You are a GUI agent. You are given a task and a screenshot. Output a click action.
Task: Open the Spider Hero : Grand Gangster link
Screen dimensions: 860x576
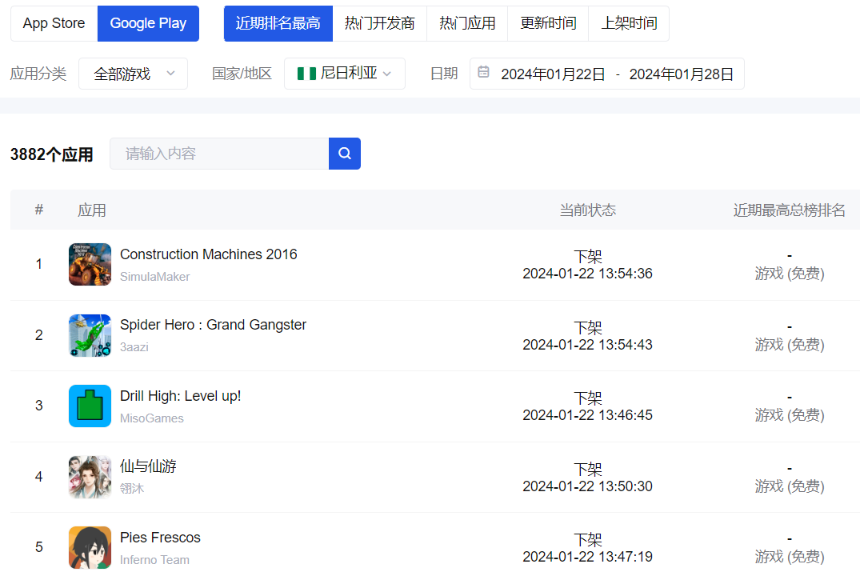pos(213,325)
